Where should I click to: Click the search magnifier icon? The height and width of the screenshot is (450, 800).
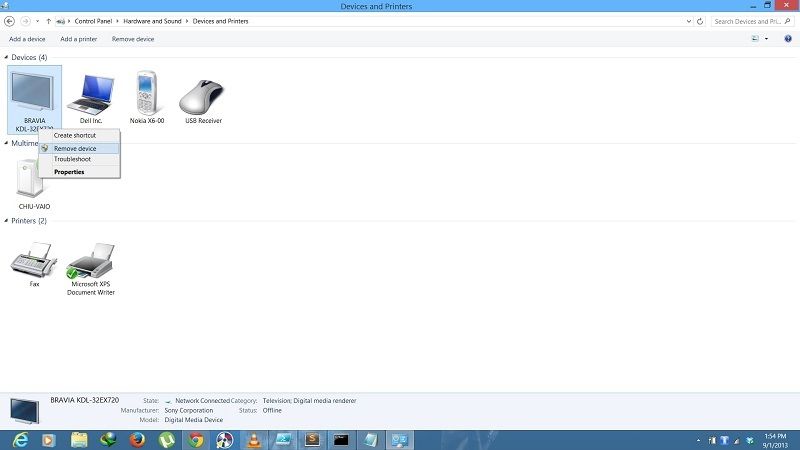[x=787, y=21]
